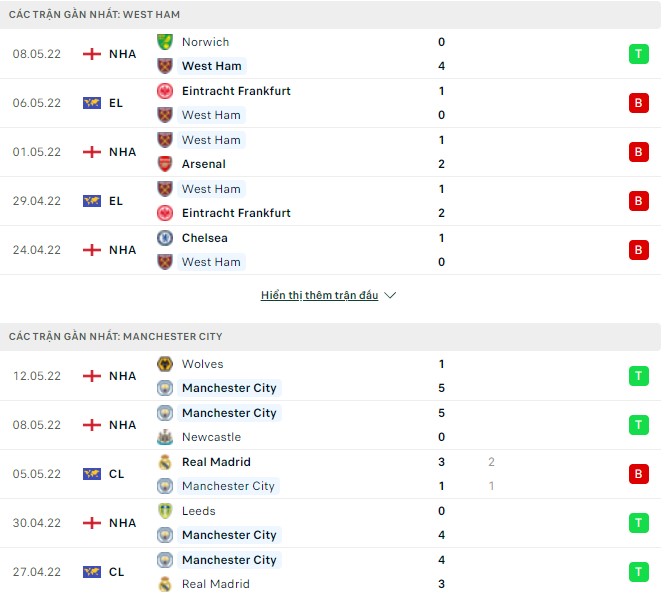Expand more matches with Hiển thị thêm trận đấu
The height and width of the screenshot is (595, 672).
[319, 296]
